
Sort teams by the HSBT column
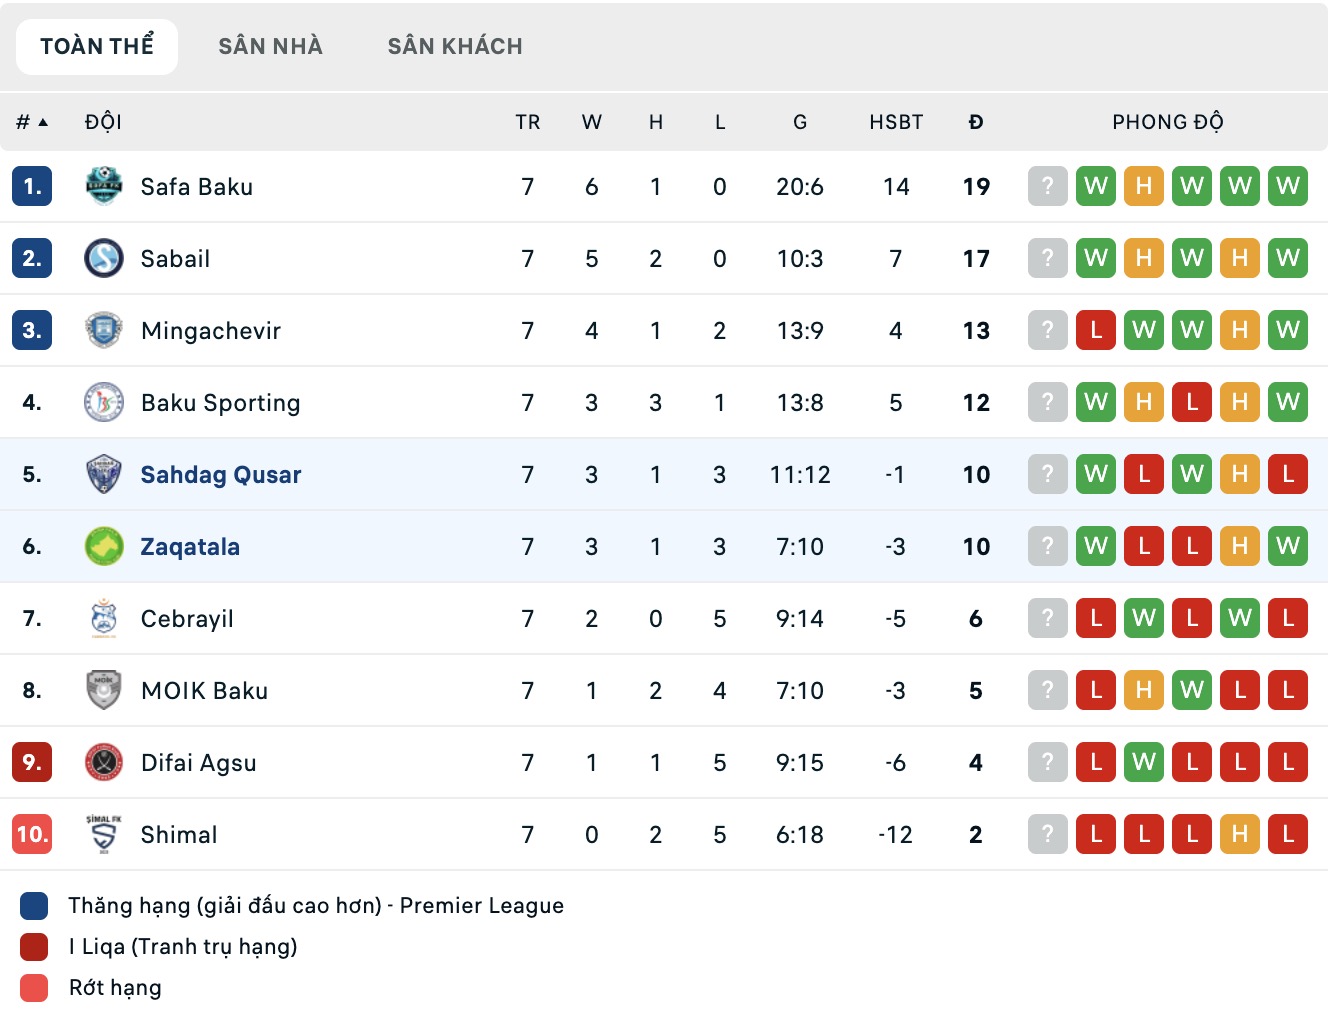896,121
